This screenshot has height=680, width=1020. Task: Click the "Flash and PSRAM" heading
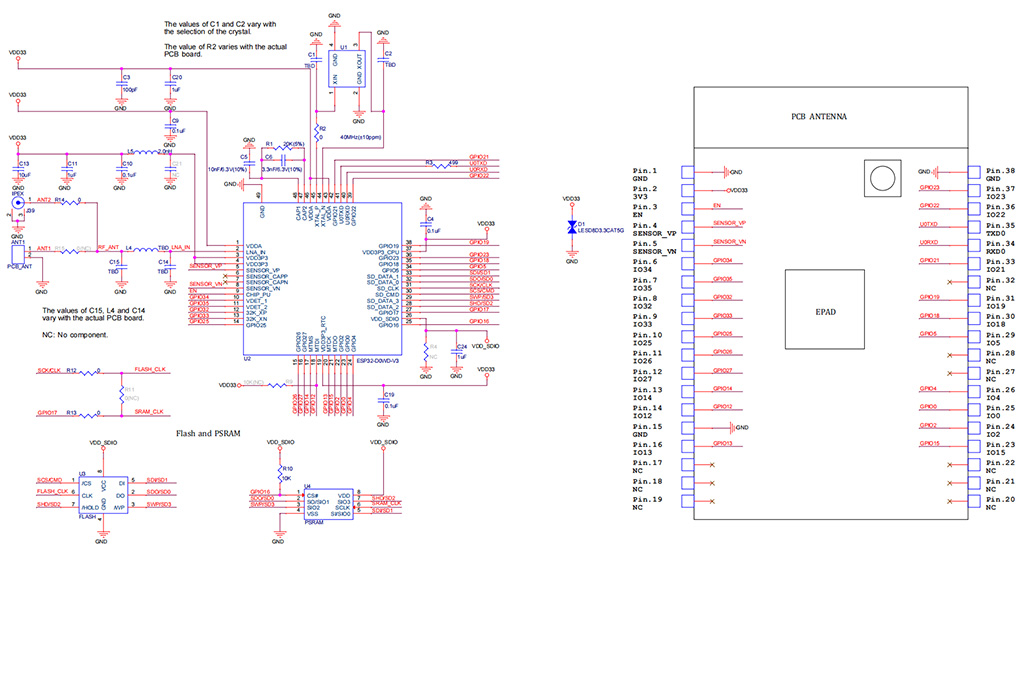click(208, 433)
